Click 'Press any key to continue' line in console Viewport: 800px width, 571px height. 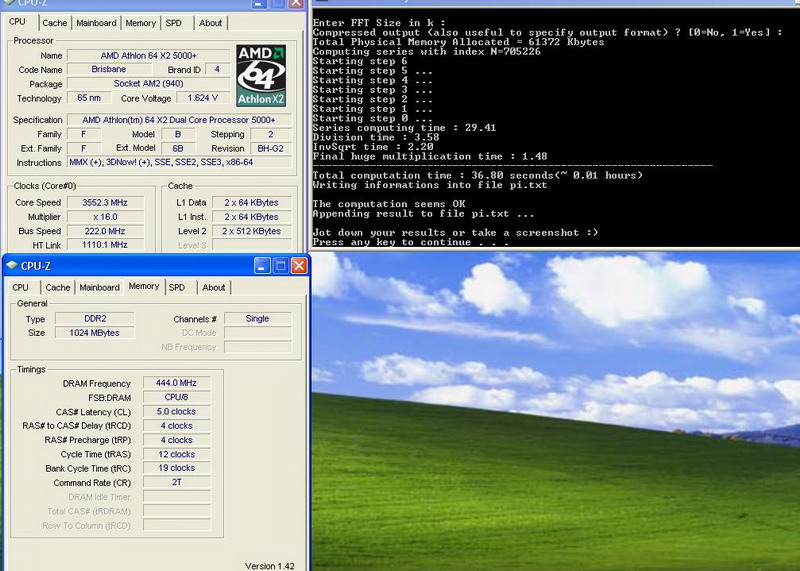pos(410,242)
